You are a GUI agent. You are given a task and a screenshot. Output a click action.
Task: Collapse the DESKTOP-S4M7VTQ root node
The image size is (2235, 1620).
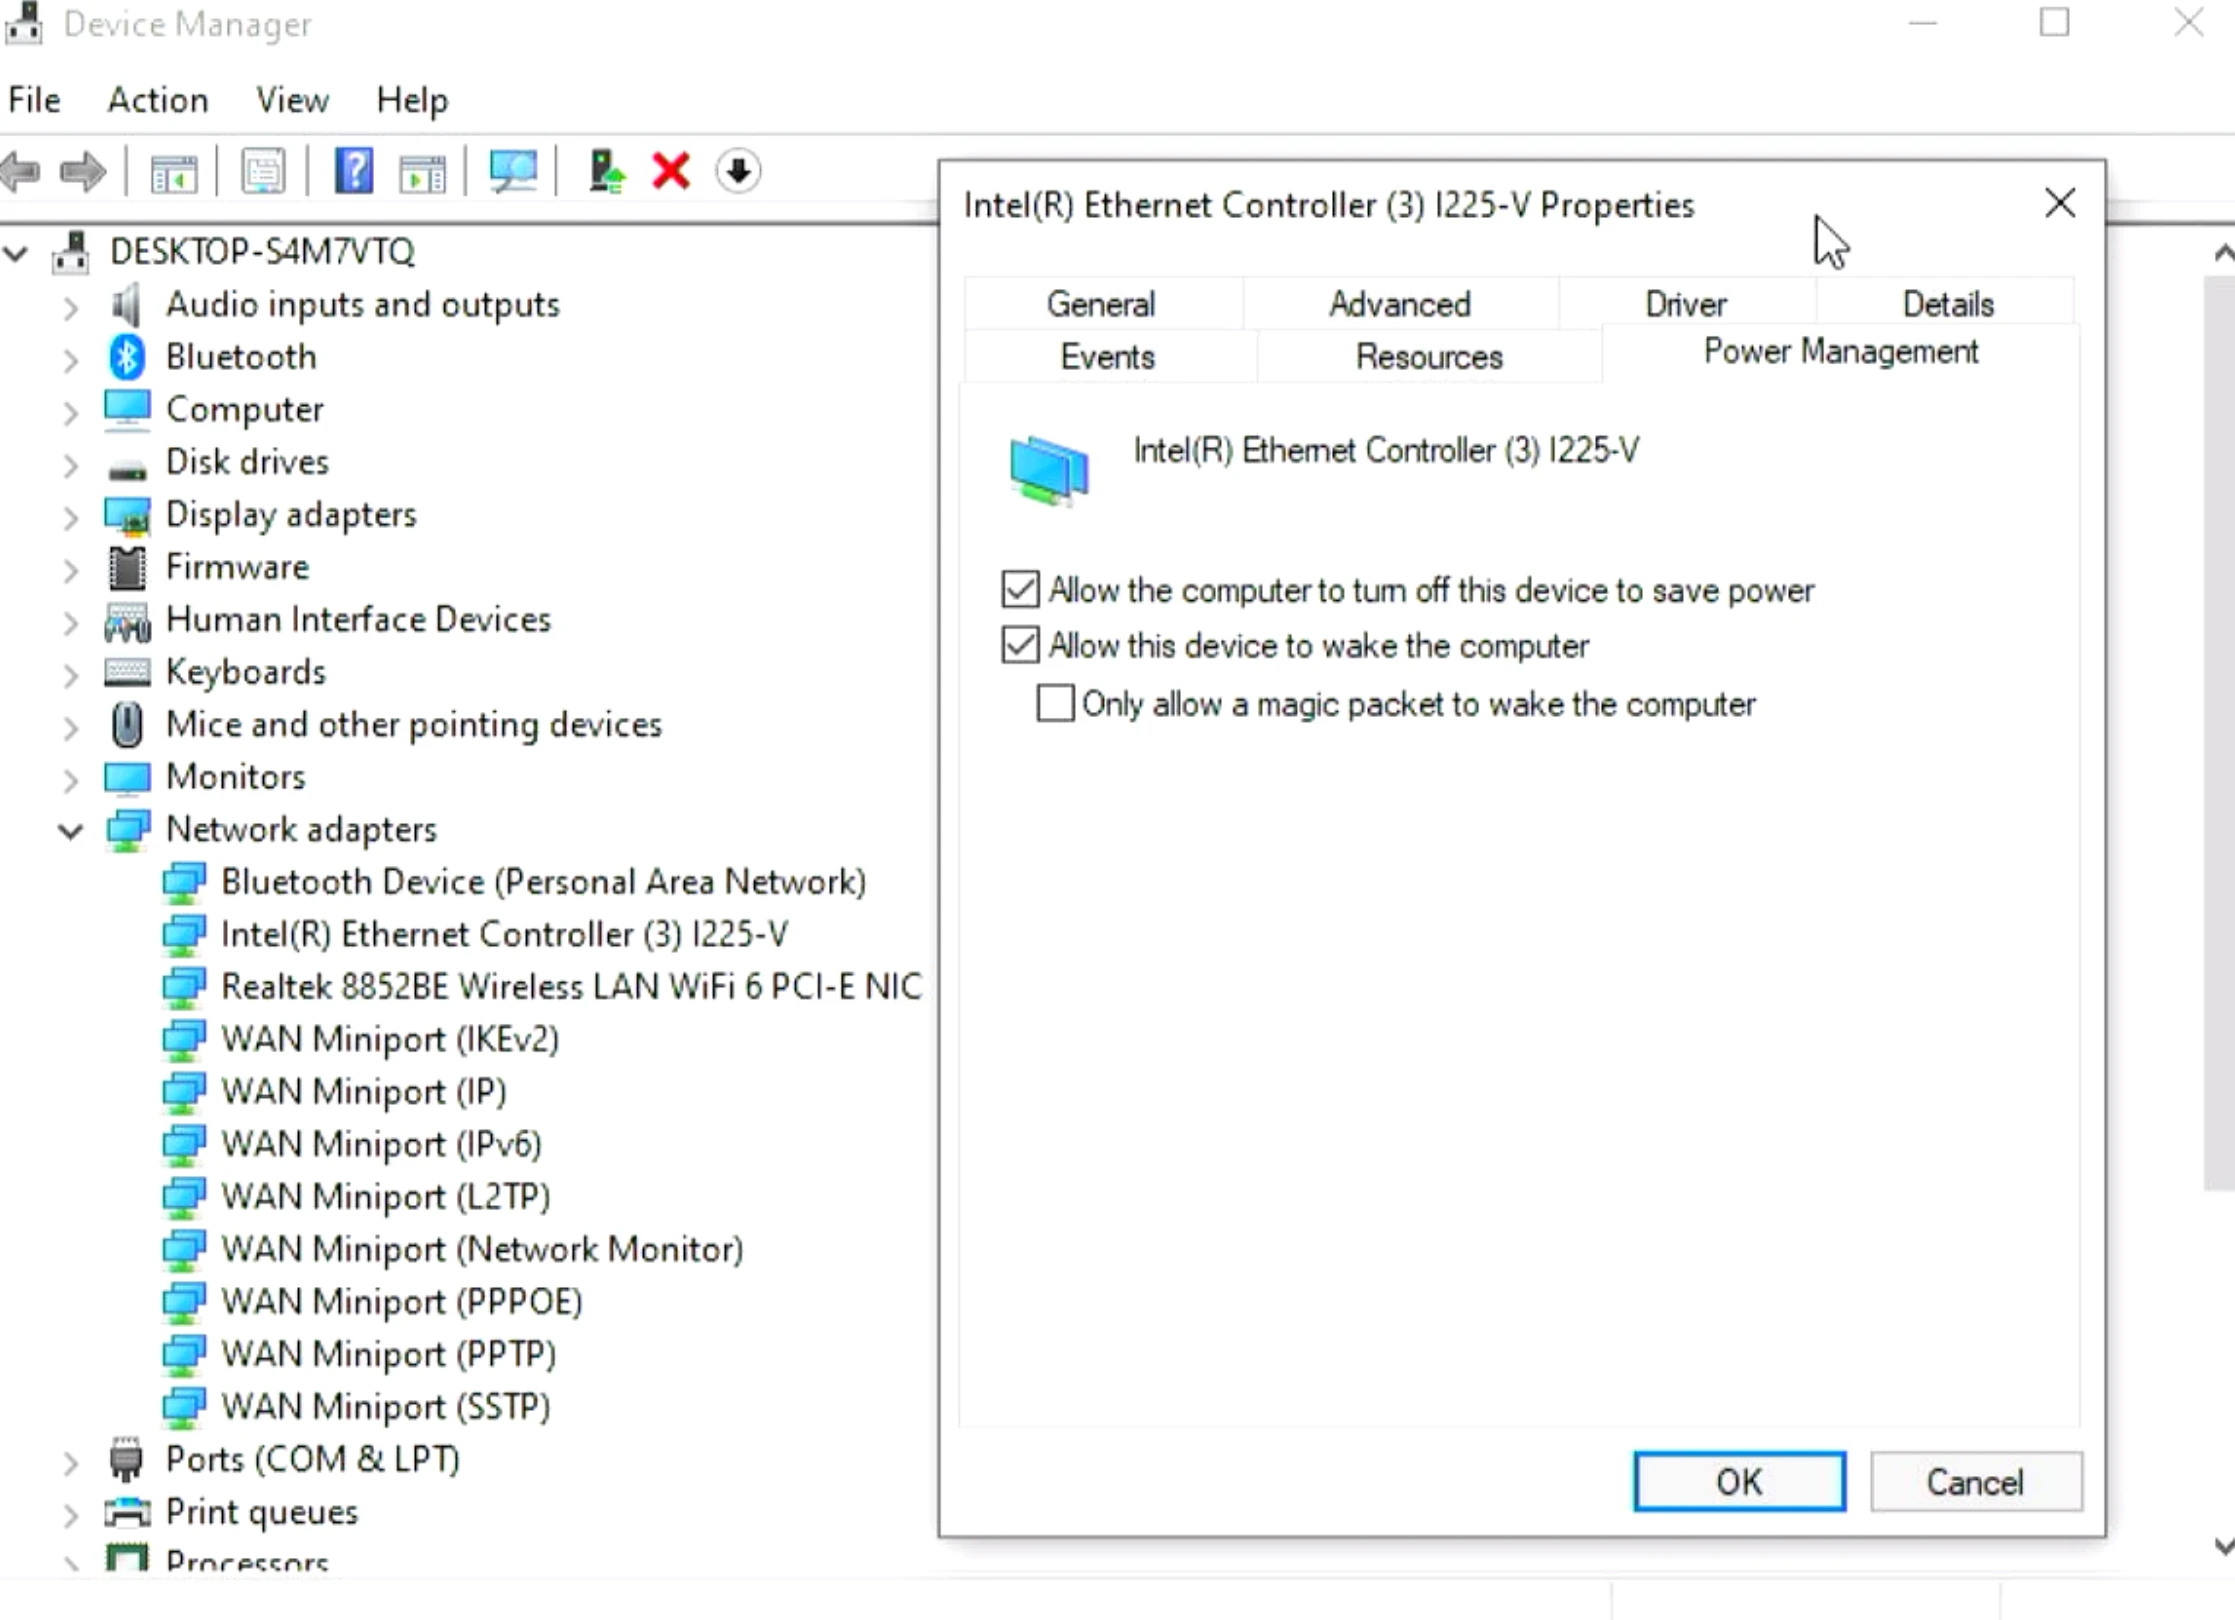[x=15, y=252]
